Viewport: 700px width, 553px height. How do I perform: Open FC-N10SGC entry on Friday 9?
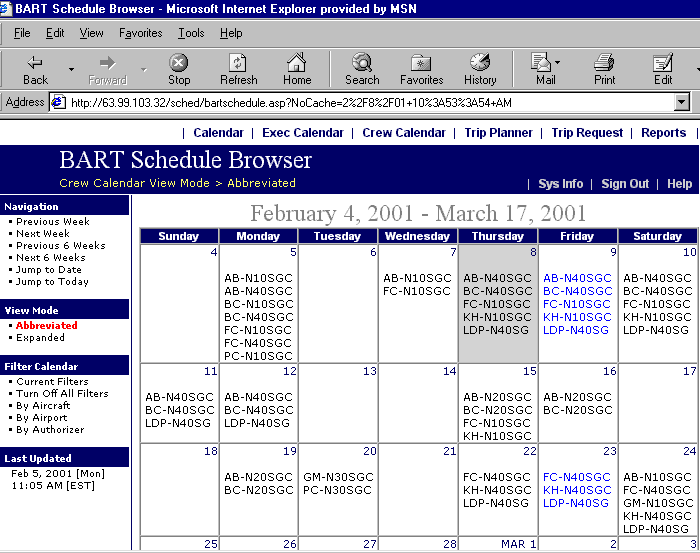(576, 304)
